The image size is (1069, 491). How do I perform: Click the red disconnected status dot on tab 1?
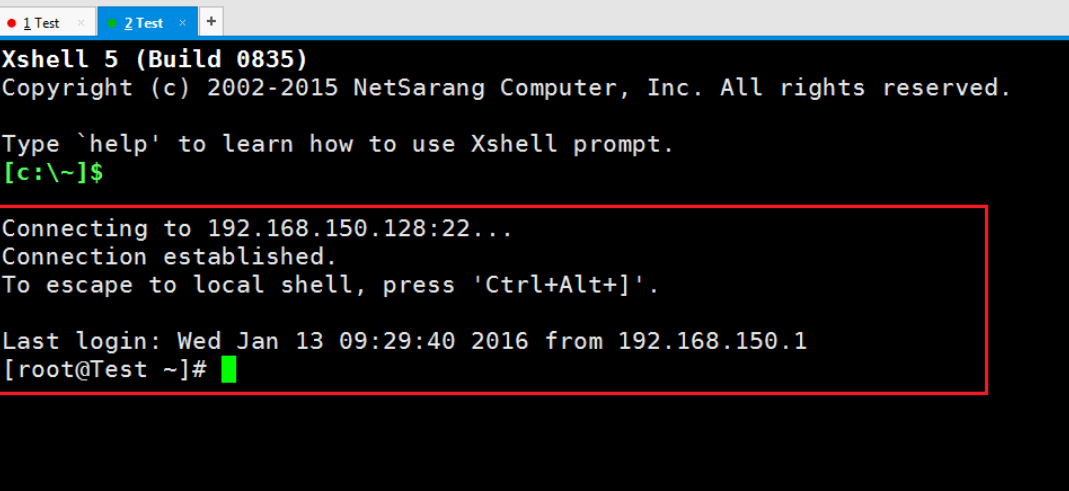[x=12, y=23]
